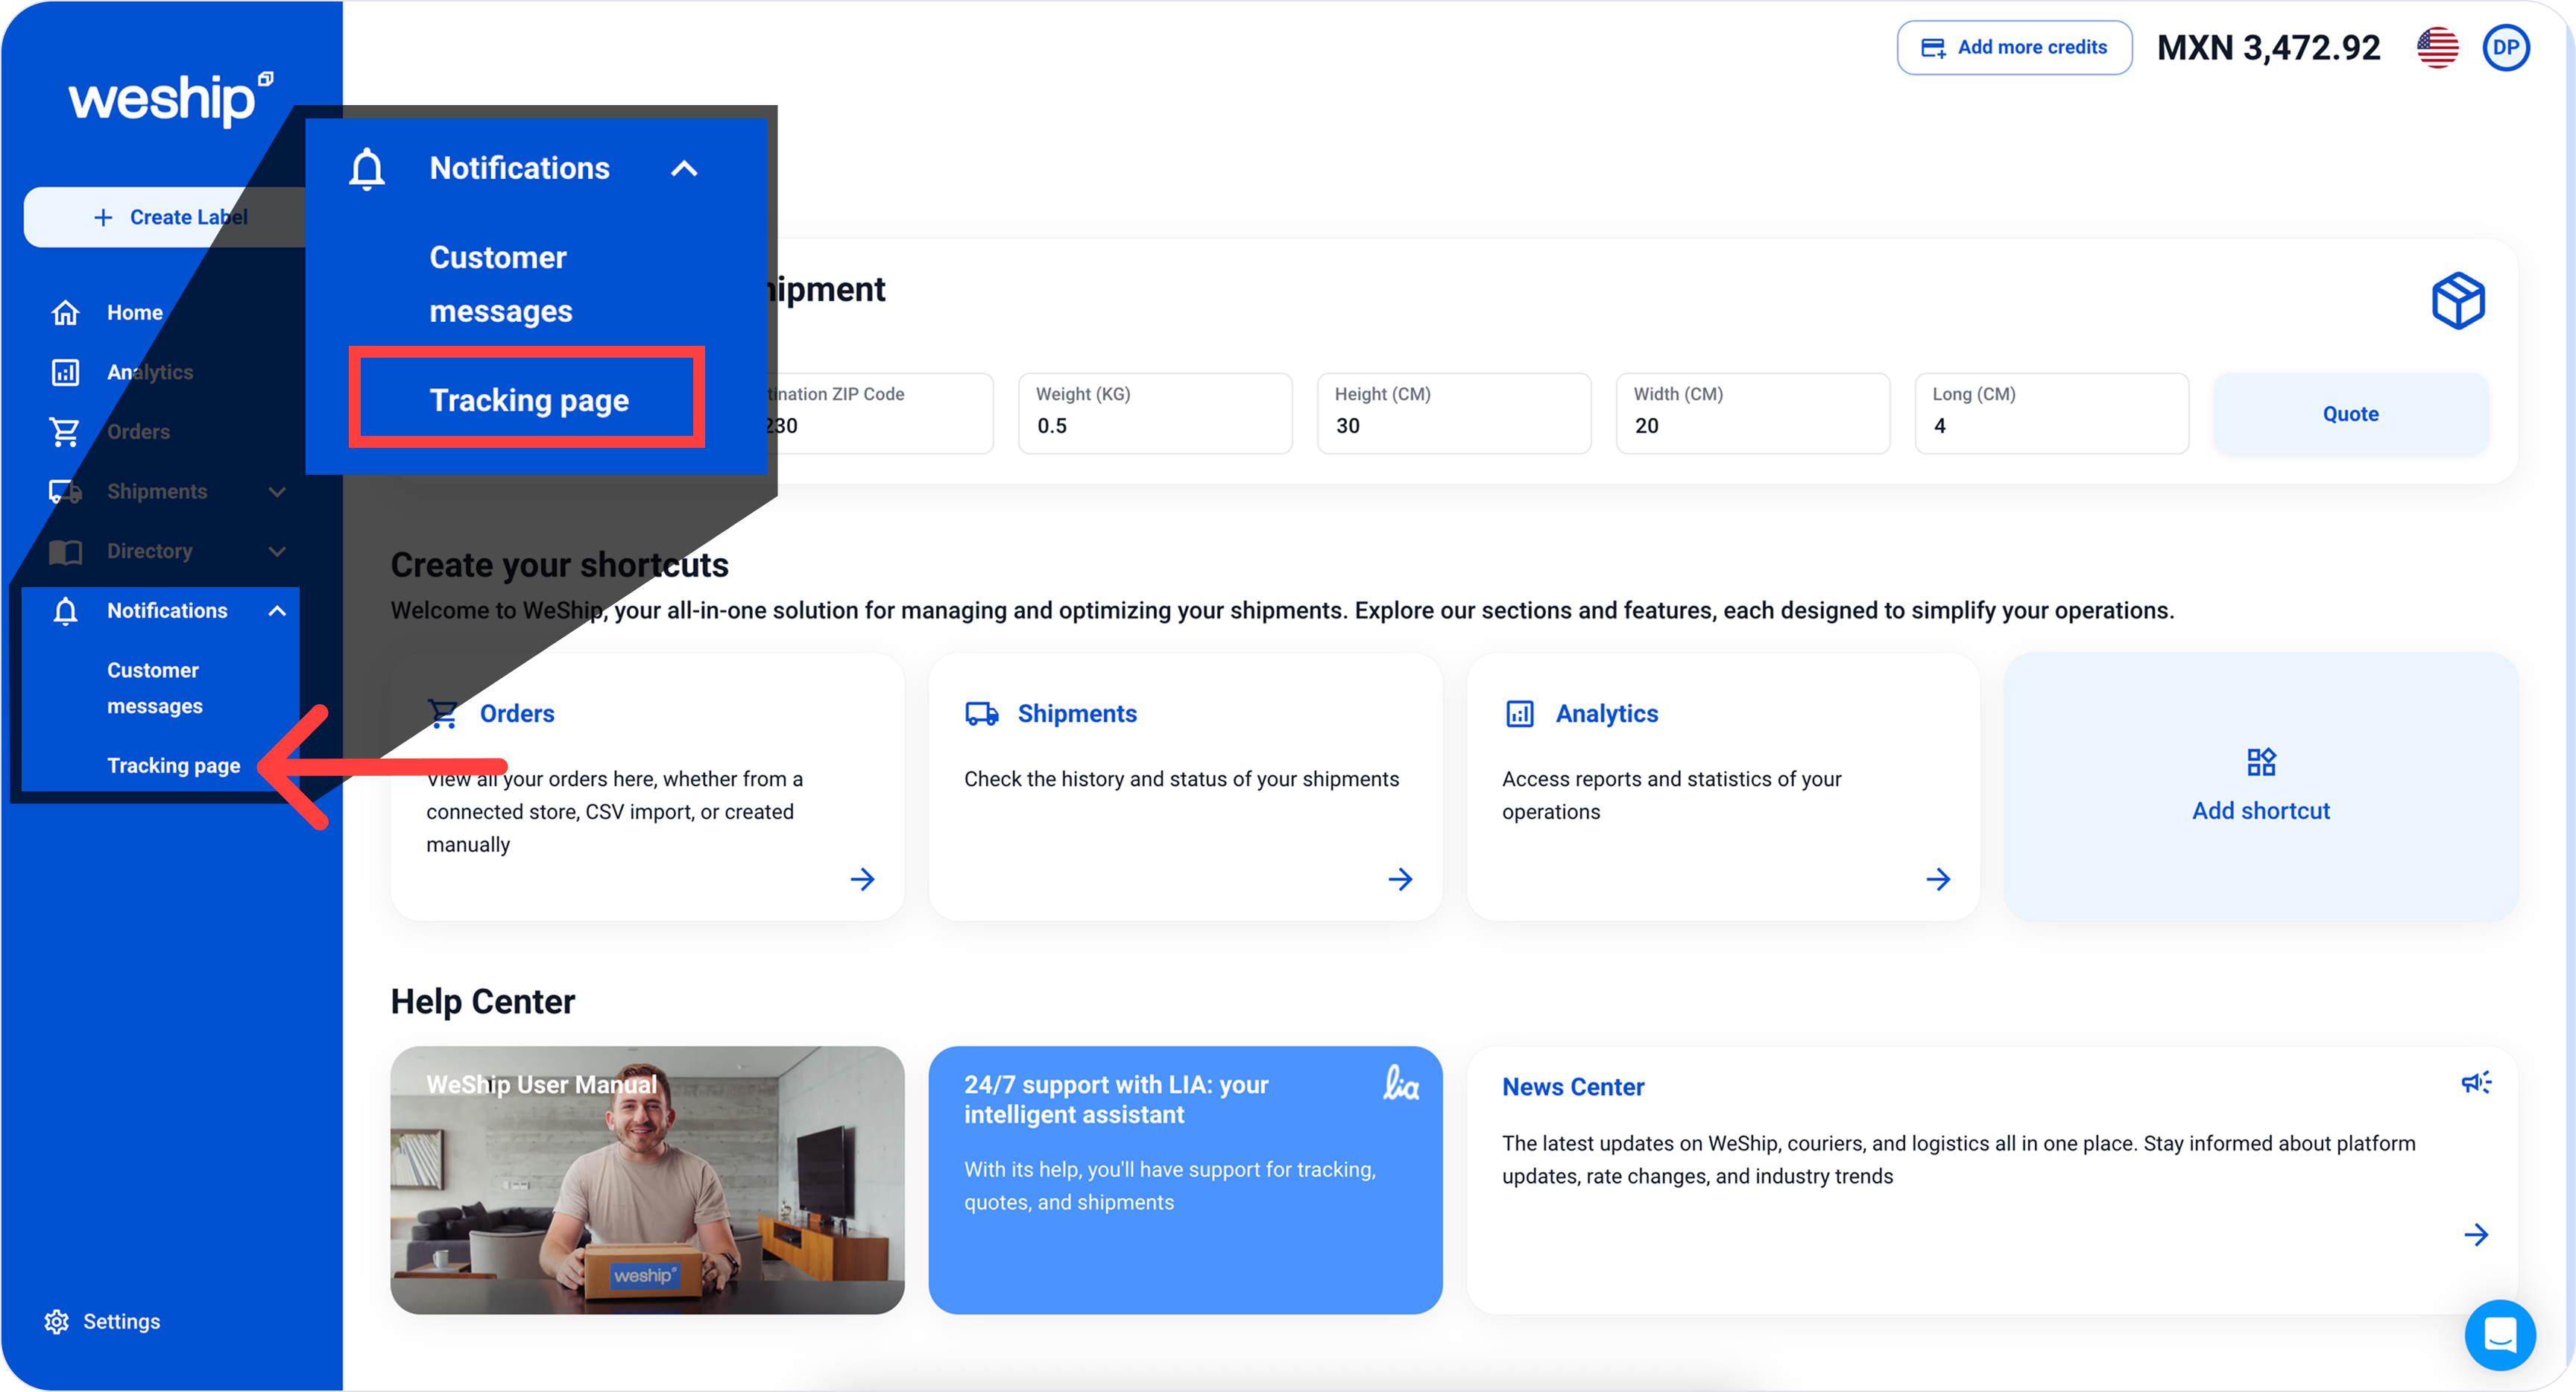The image size is (2576, 1392).
Task: Click the card icon on Add more credits
Action: tap(1933, 47)
